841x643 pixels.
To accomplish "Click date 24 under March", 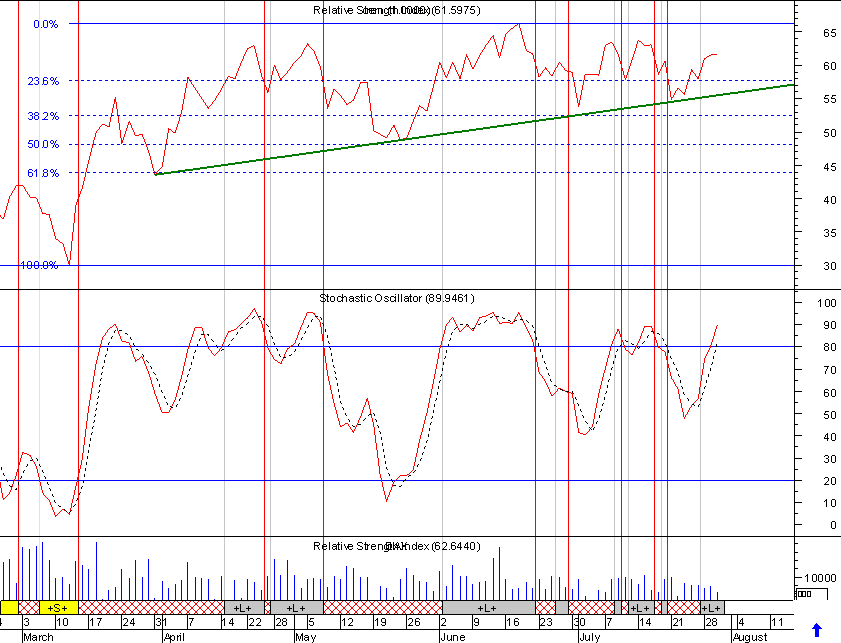I will pyautogui.click(x=129, y=622).
